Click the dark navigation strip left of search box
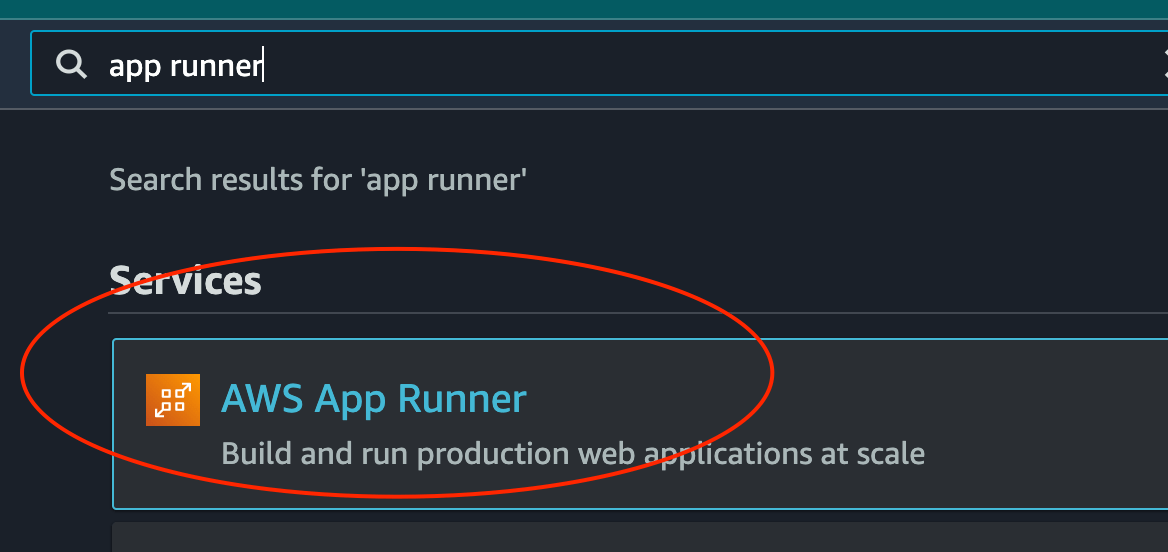The height and width of the screenshot is (552, 1168). point(14,63)
